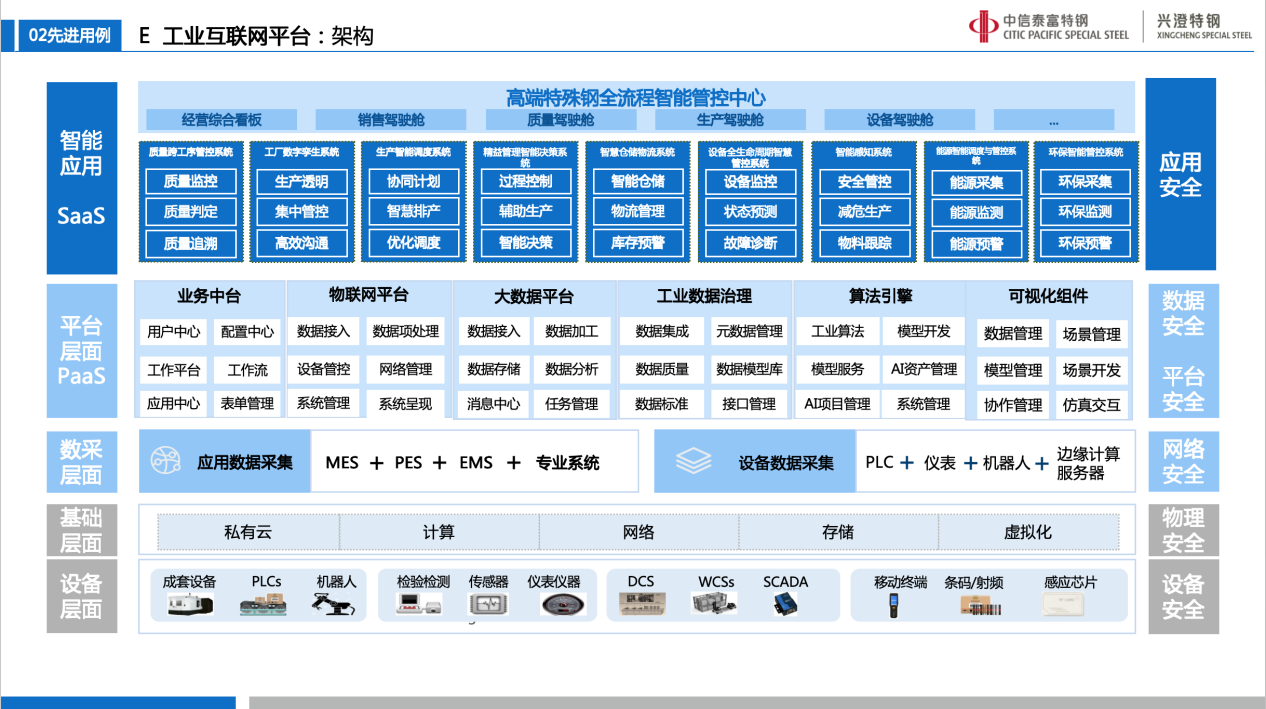This screenshot has width=1266, height=709.
Task: Choose the 智能决策 box
Action: [x=525, y=243]
